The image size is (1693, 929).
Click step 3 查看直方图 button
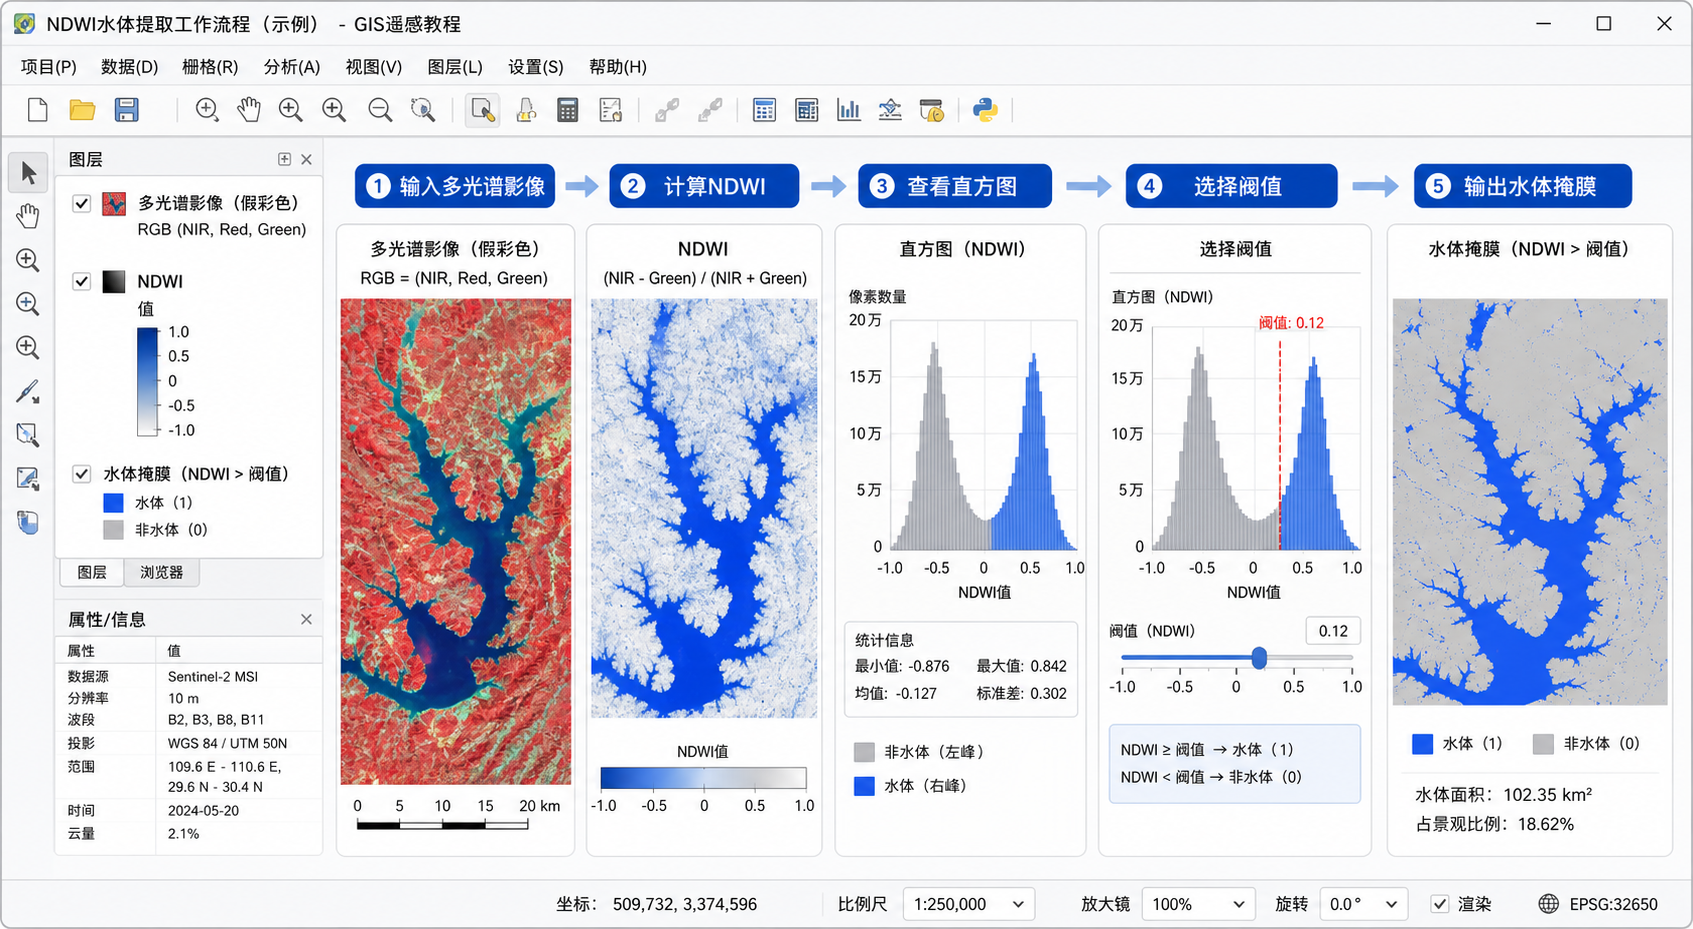pos(955,186)
